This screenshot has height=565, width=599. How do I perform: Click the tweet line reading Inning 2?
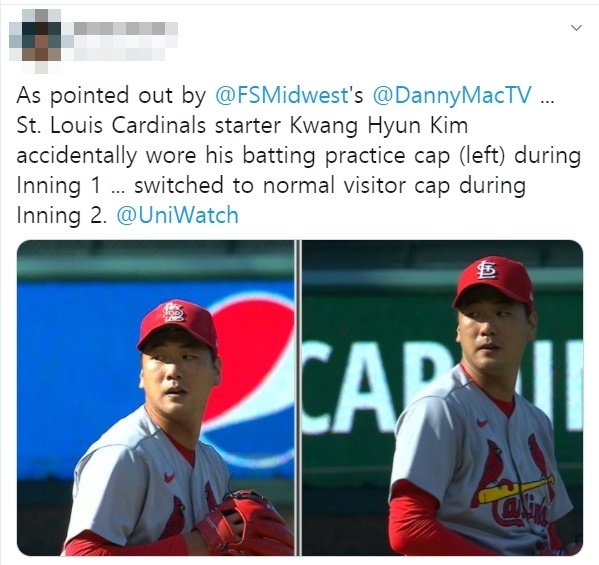pos(61,215)
